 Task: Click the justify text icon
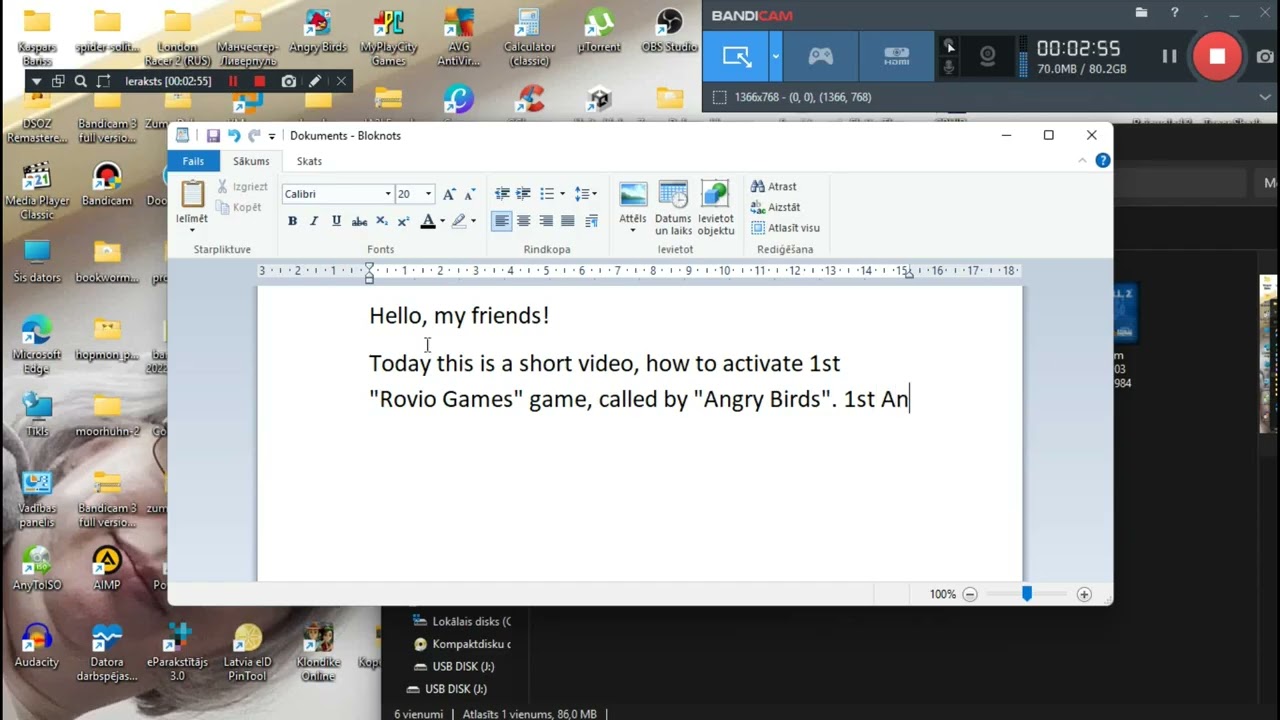click(568, 221)
